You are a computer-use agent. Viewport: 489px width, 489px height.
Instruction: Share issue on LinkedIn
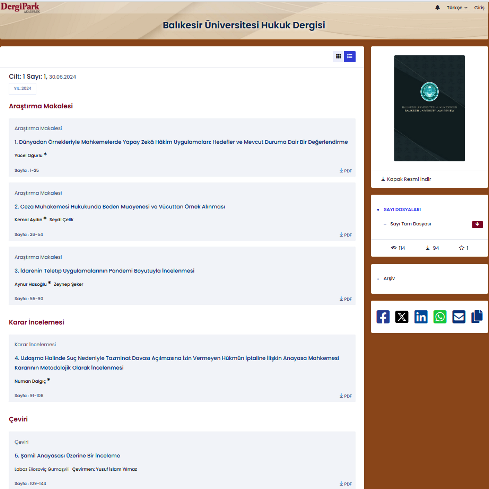(421, 317)
